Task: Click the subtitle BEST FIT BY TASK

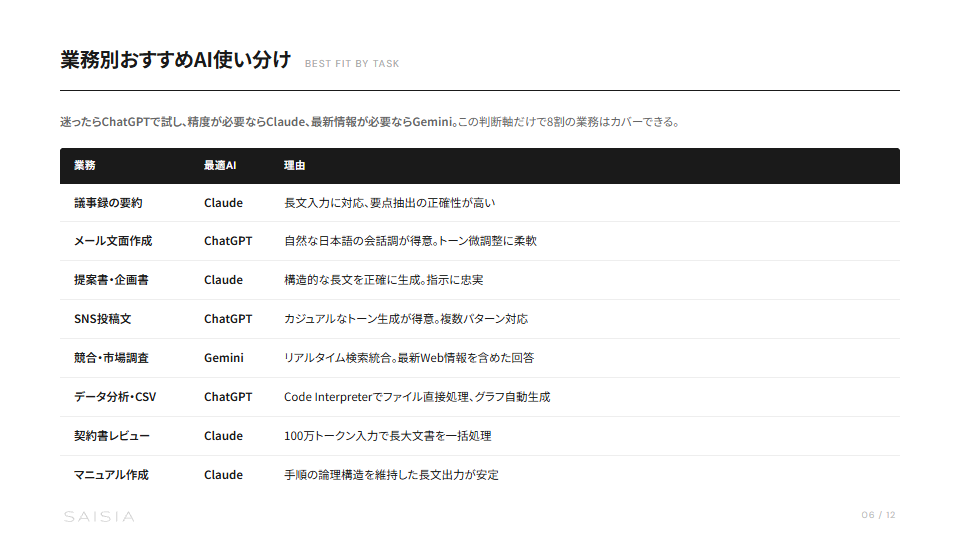Action: coord(352,64)
